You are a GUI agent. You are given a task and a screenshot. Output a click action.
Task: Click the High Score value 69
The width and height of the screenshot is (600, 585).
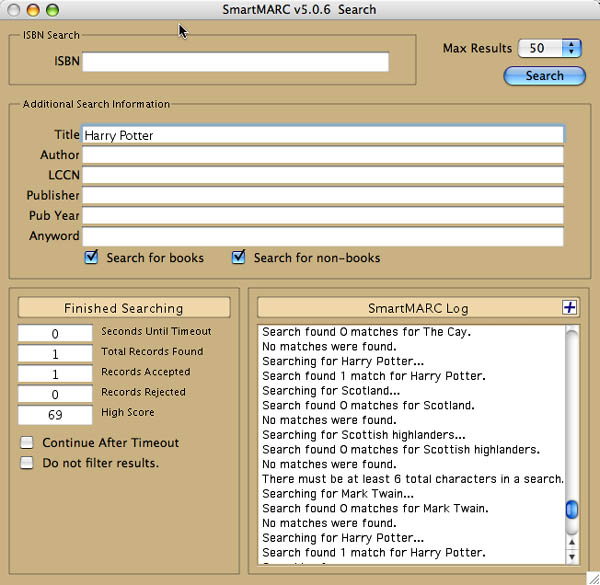pos(55,415)
